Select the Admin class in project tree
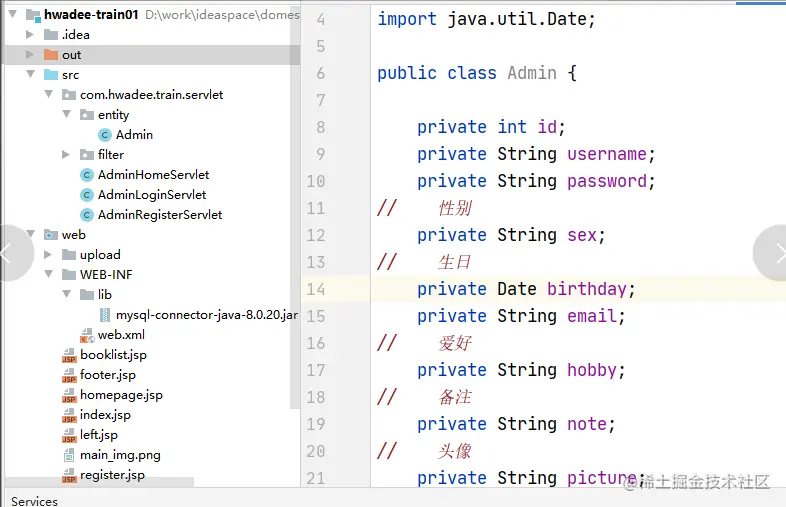Screen dimensions: 786x507 134,134
